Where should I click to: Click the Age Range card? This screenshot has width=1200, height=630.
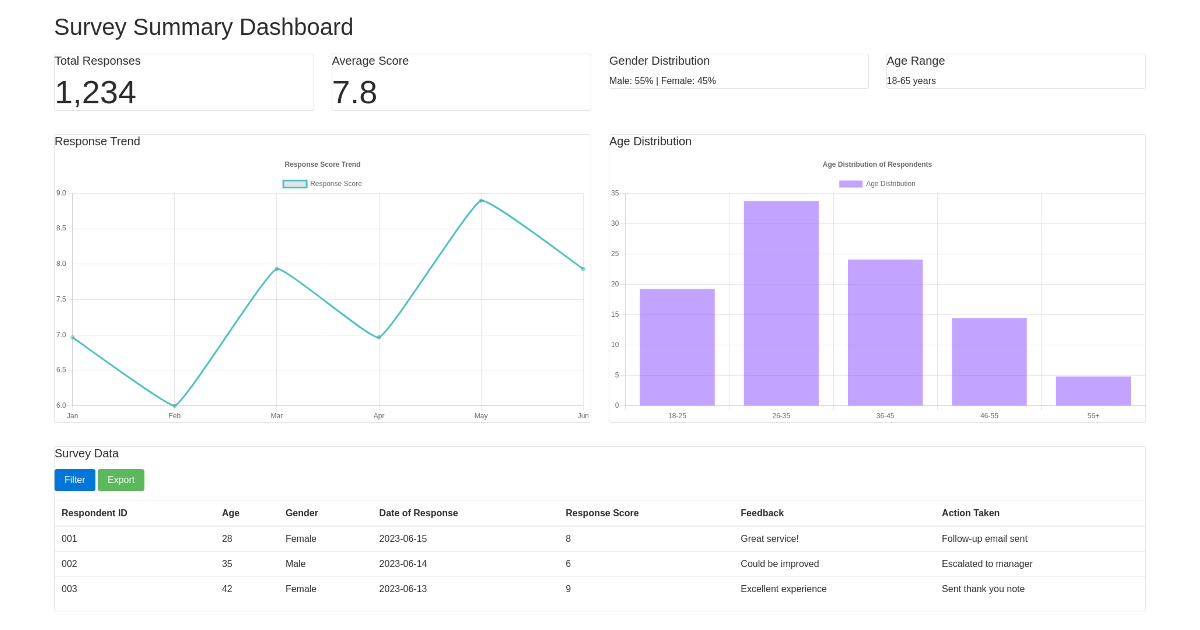(1014, 70)
